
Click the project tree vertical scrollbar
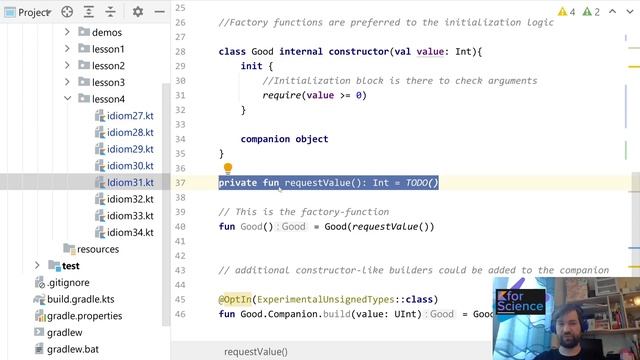166,204
